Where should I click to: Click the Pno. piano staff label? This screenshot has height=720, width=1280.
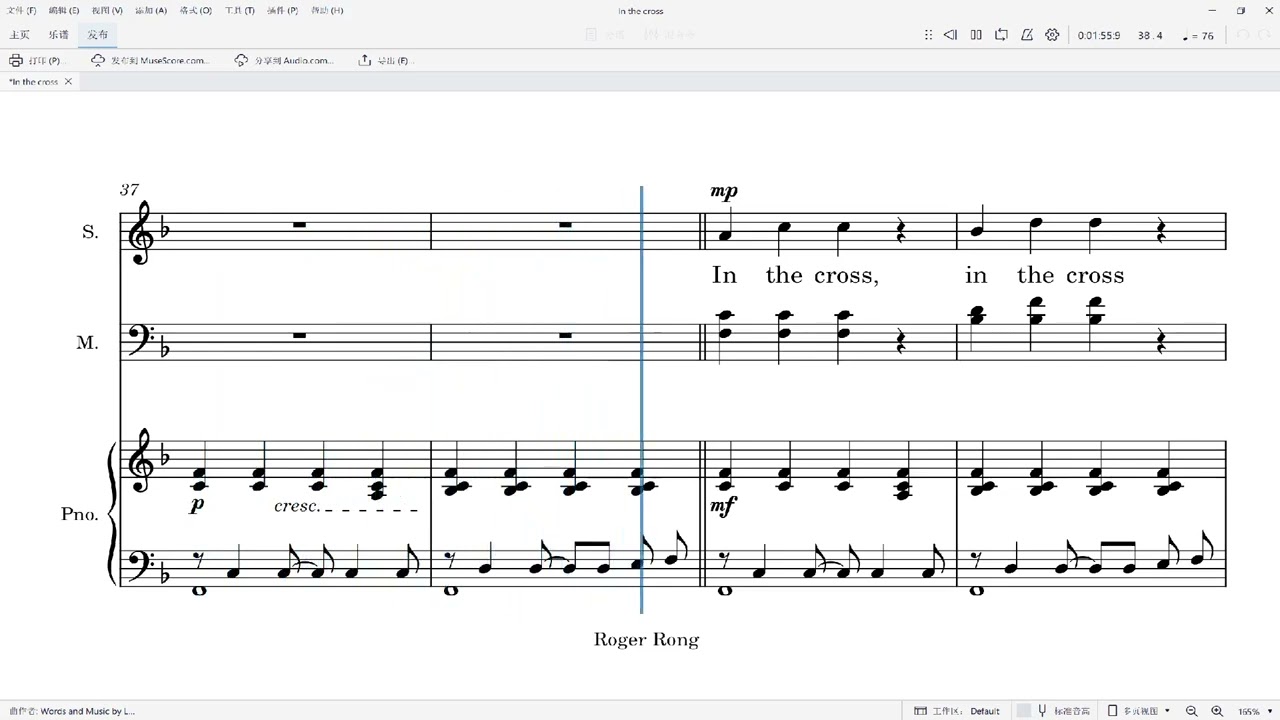(80, 514)
